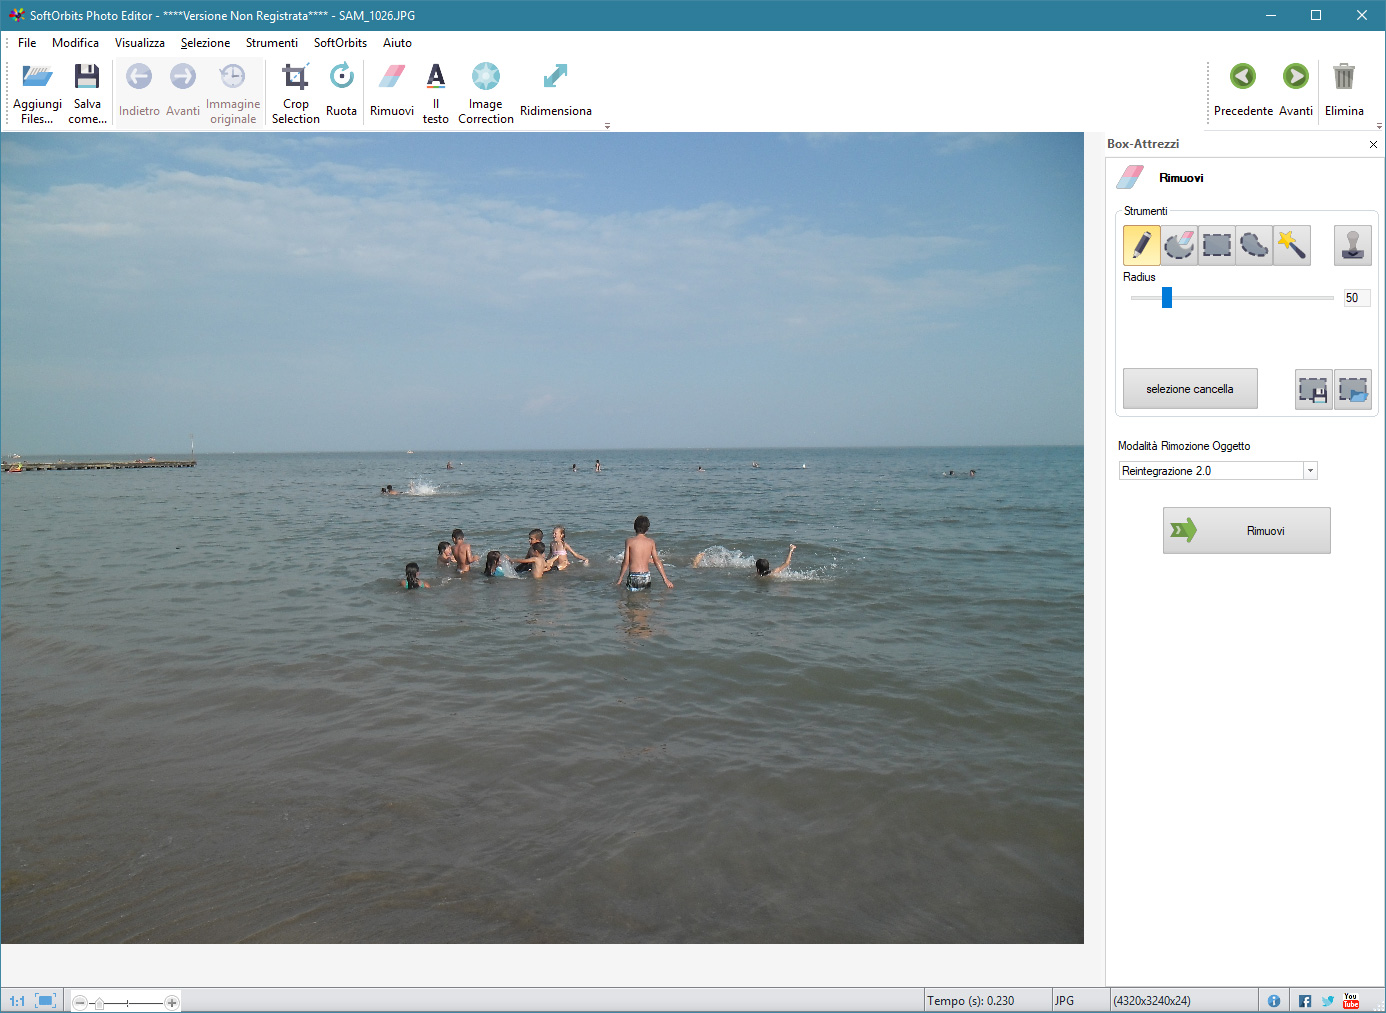The width and height of the screenshot is (1386, 1013).
Task: Select the selection eraser tool
Action: click(1179, 245)
